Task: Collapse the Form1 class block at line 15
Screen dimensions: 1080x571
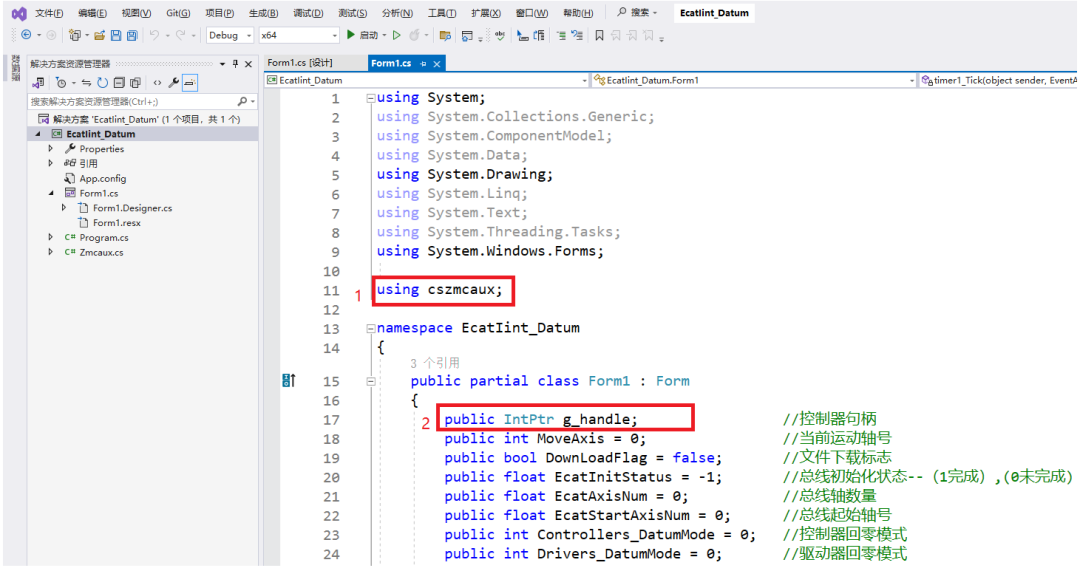Action: [x=371, y=381]
